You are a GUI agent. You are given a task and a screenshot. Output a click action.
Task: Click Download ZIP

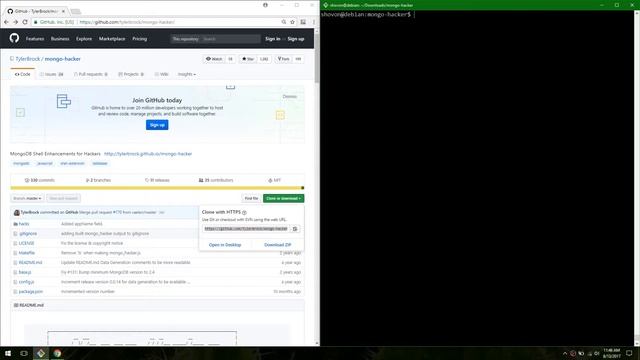click(x=278, y=245)
